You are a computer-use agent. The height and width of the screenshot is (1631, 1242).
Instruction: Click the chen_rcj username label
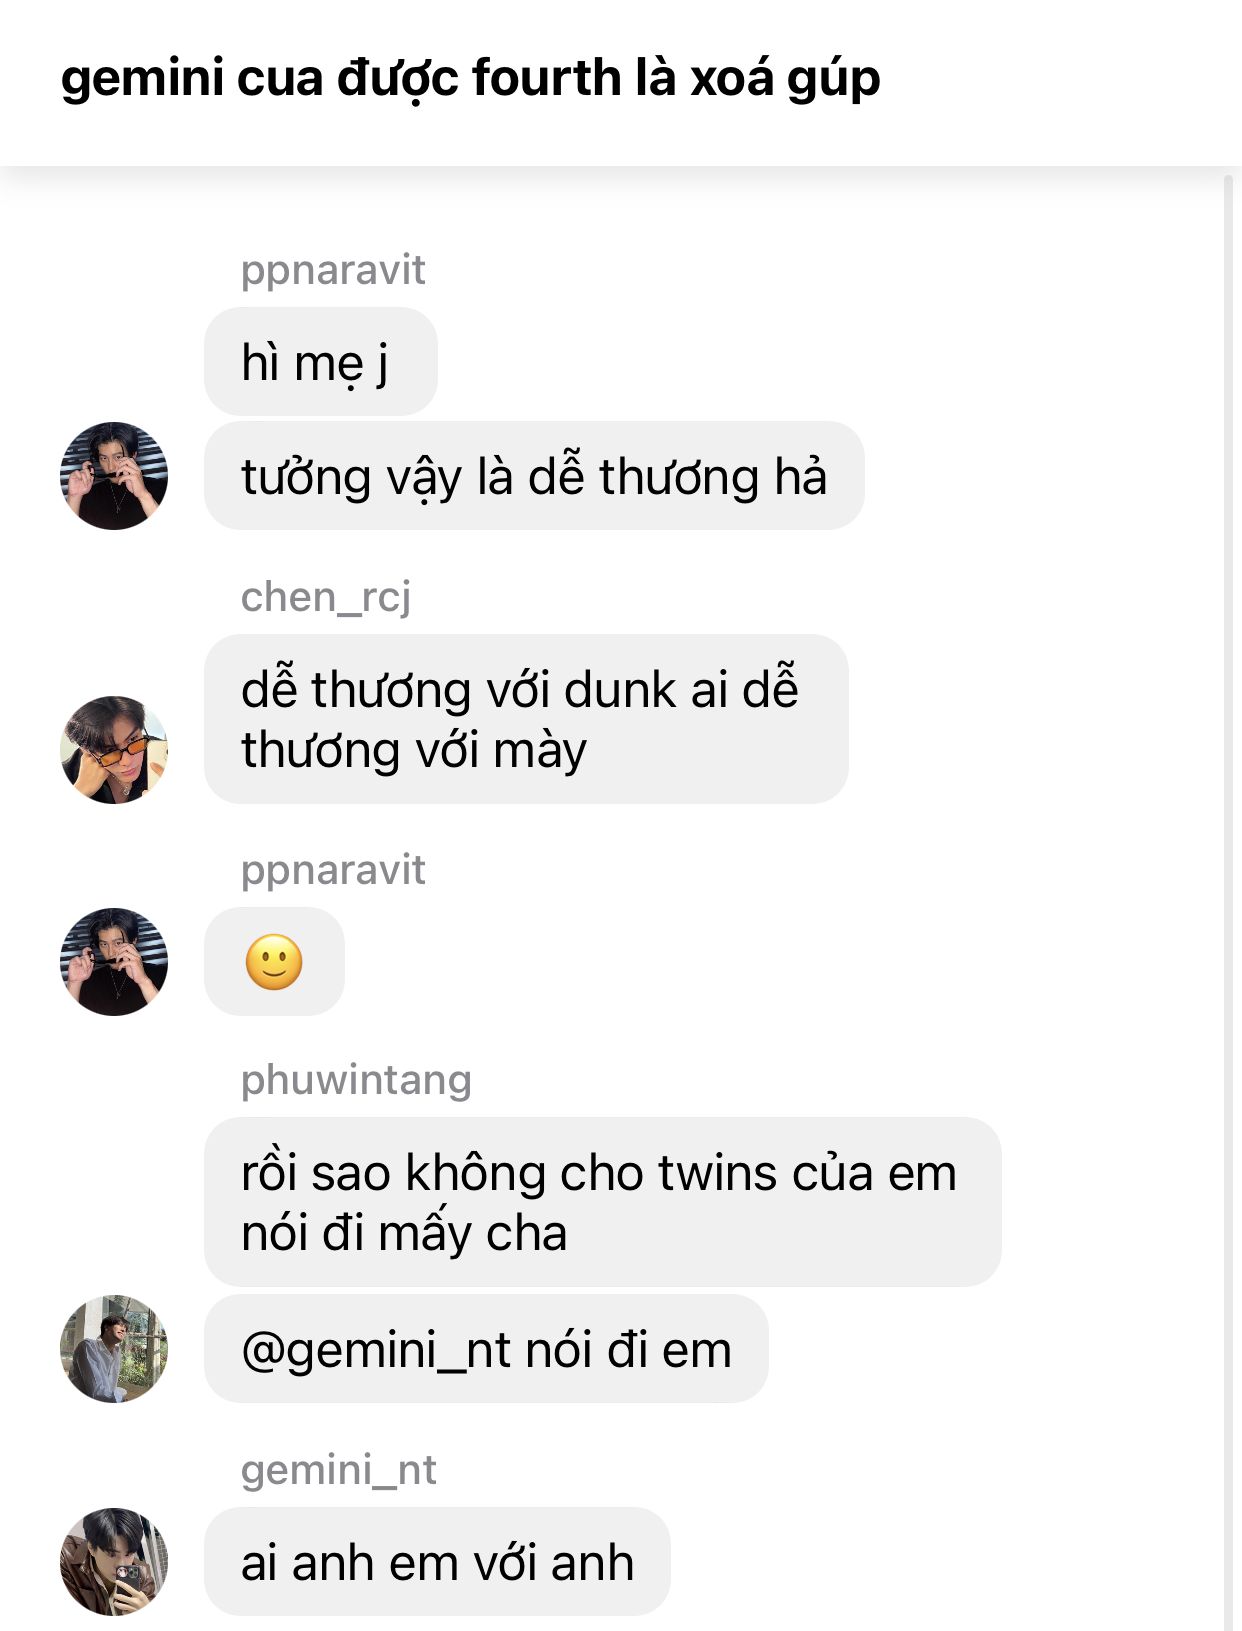click(x=326, y=597)
